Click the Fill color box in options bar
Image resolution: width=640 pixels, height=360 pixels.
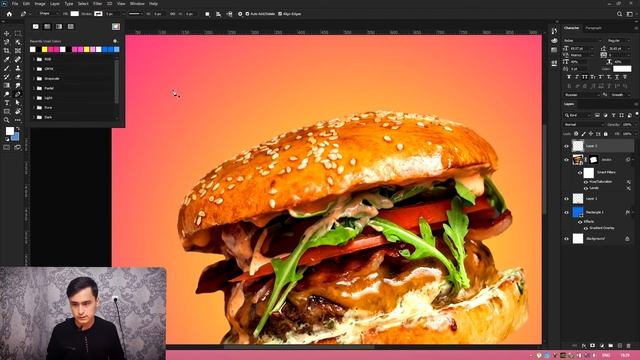coord(75,14)
